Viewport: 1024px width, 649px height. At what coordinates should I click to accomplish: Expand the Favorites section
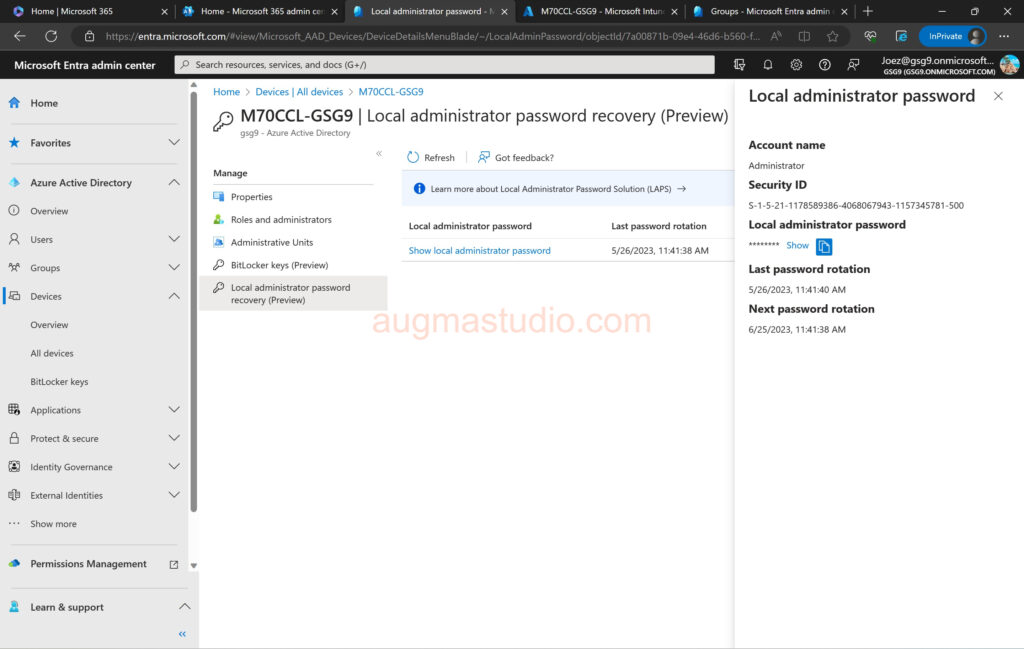tap(174, 143)
